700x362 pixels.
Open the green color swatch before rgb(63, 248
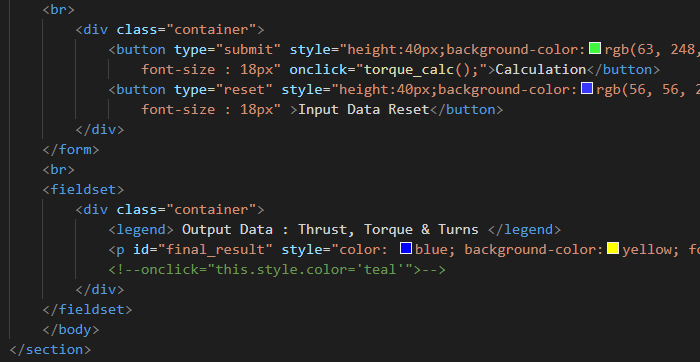tap(595, 48)
